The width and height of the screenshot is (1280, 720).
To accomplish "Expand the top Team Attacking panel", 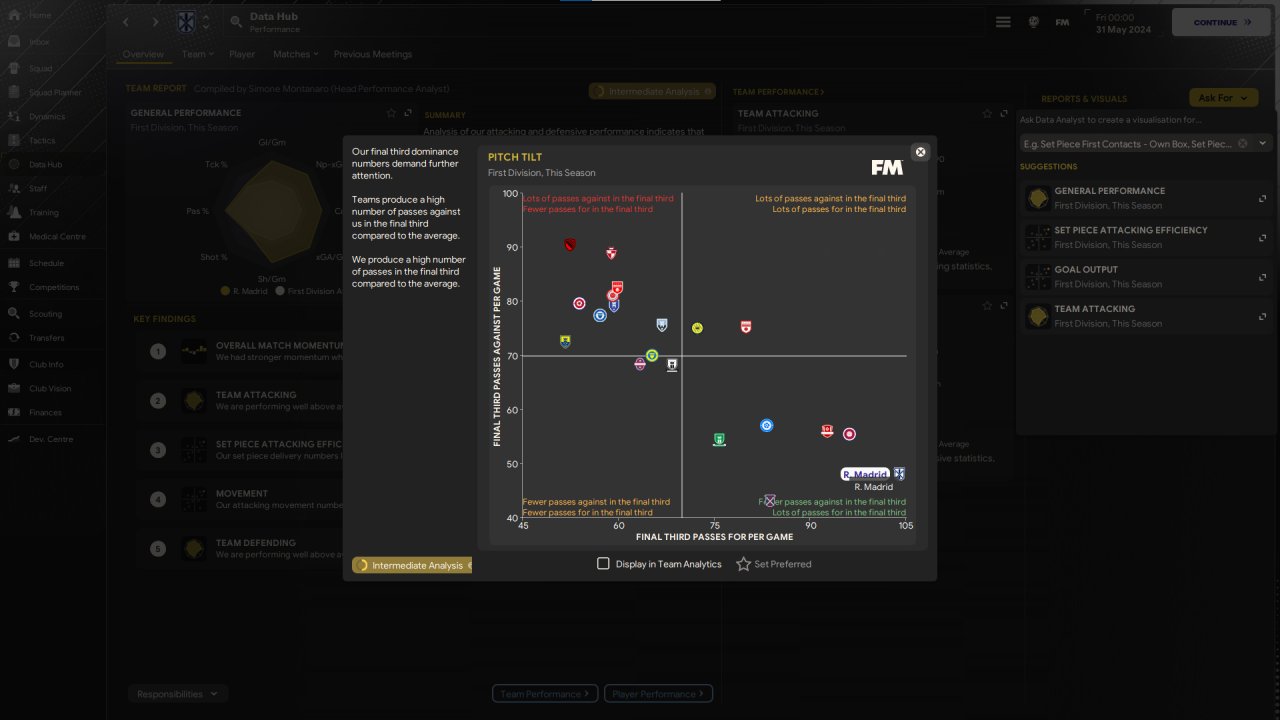I will pyautogui.click(x=1003, y=113).
